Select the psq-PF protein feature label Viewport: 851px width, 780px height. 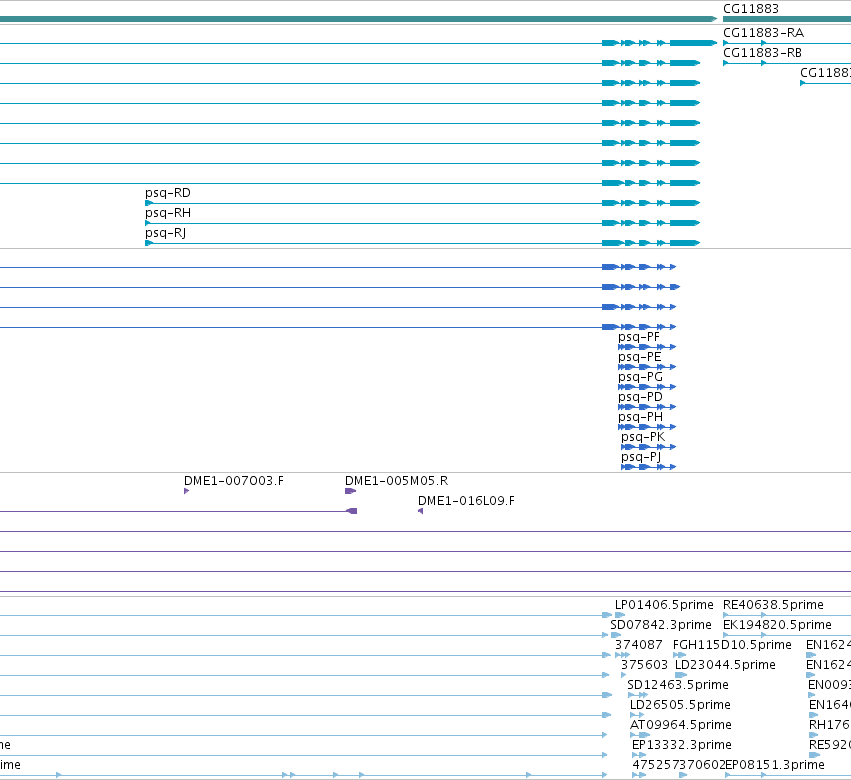(639, 337)
